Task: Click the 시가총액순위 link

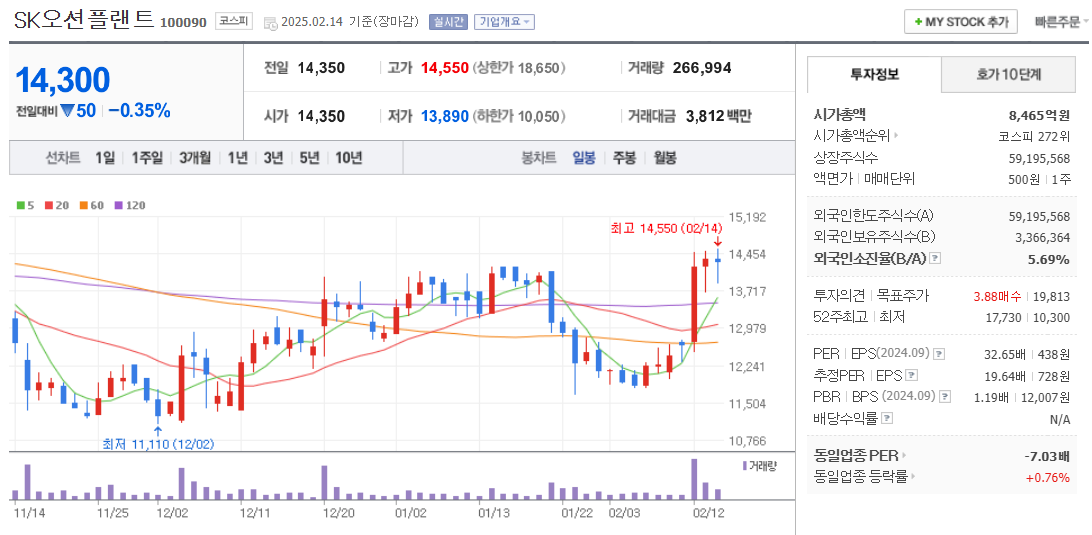Action: click(852, 136)
